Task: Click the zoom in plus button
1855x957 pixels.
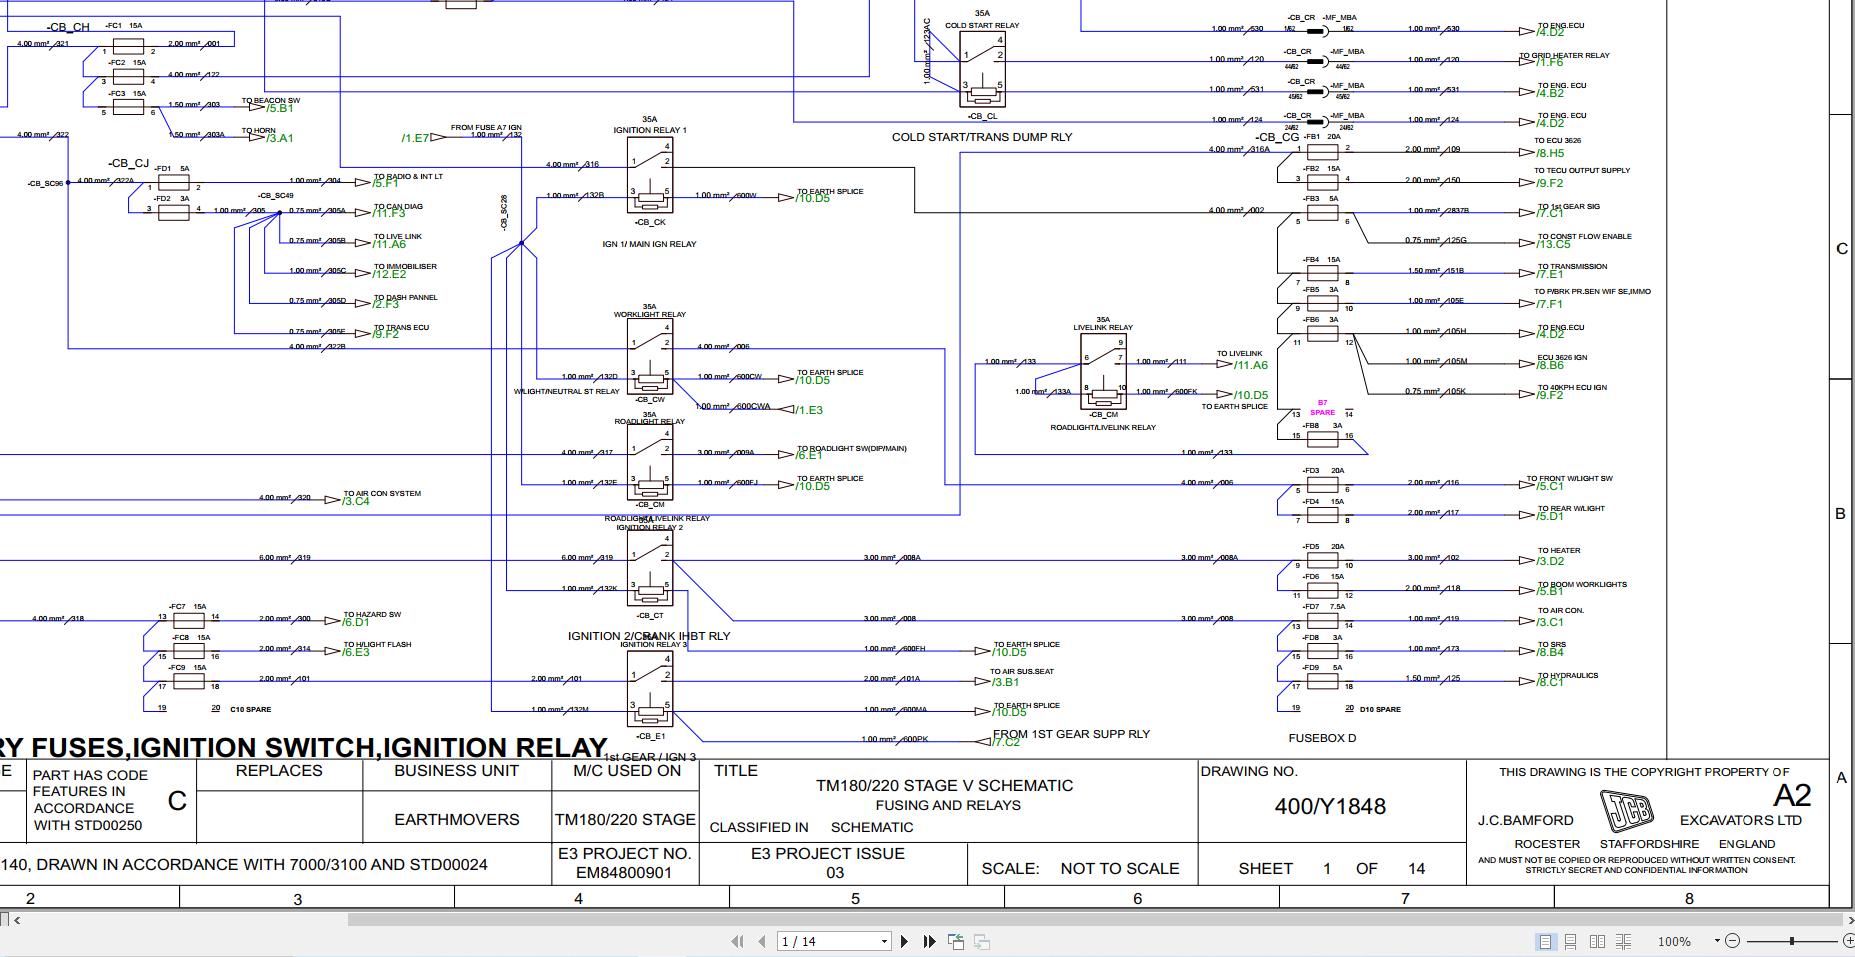Action: 1848,941
